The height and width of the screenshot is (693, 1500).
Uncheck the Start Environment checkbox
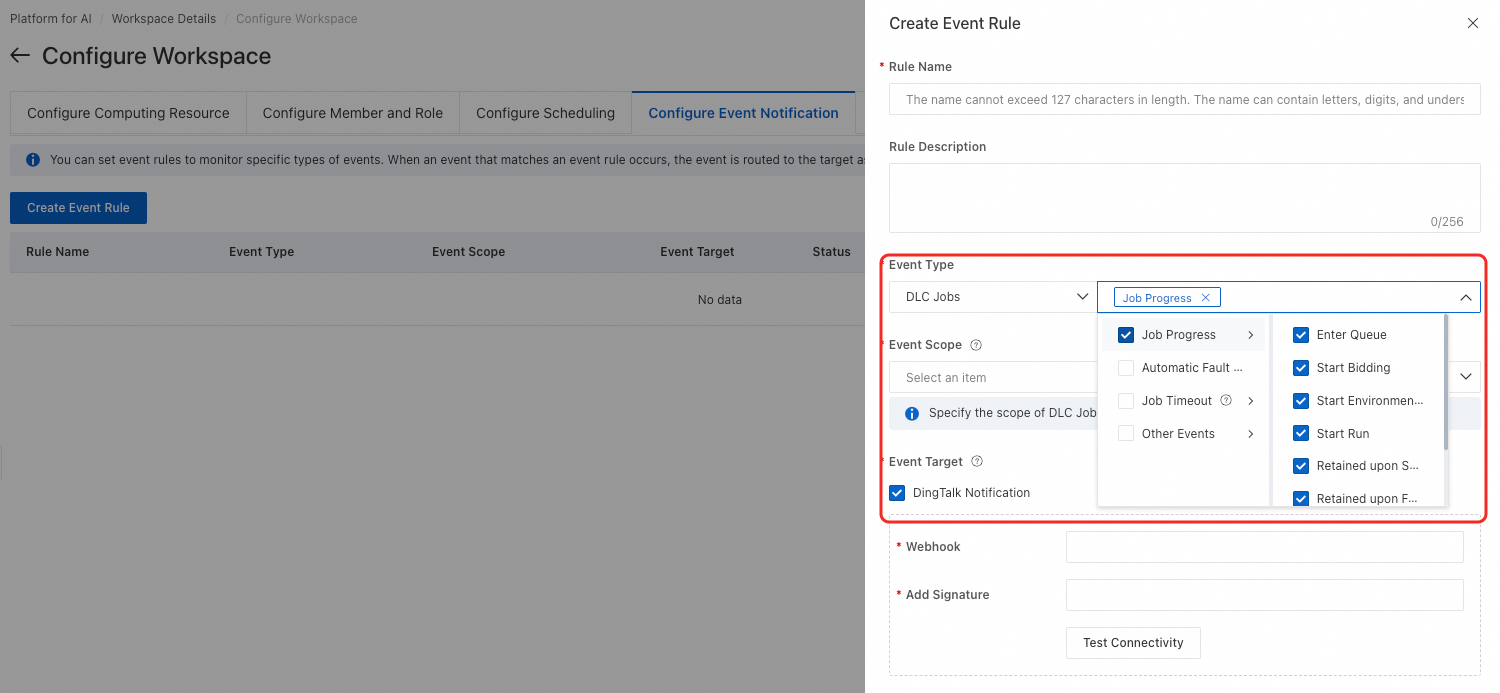click(1301, 401)
